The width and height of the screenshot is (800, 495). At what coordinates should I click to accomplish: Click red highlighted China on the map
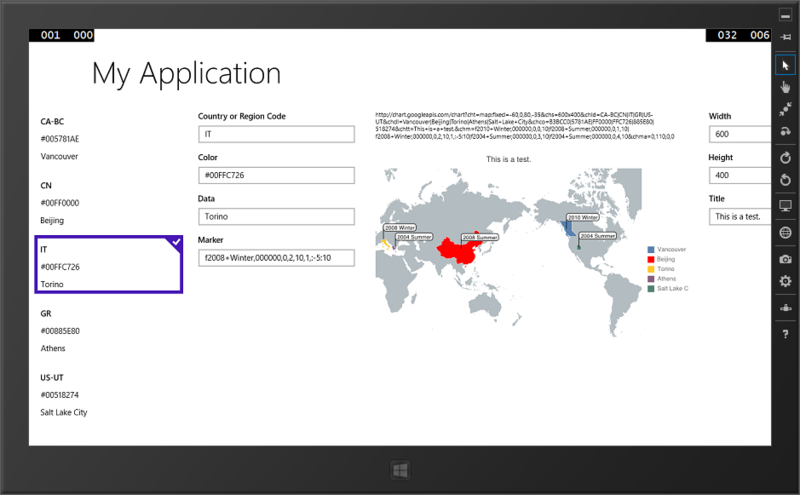(x=457, y=251)
